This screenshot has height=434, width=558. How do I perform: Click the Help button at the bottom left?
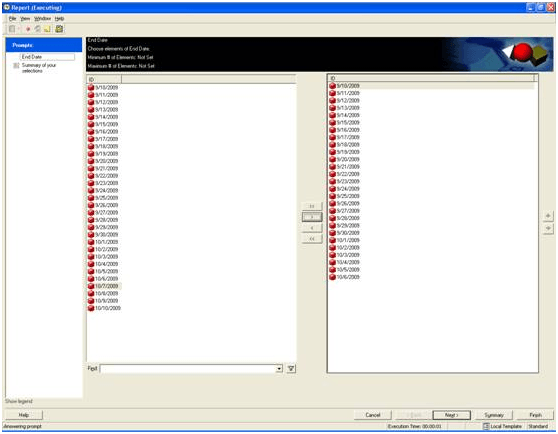point(24,415)
